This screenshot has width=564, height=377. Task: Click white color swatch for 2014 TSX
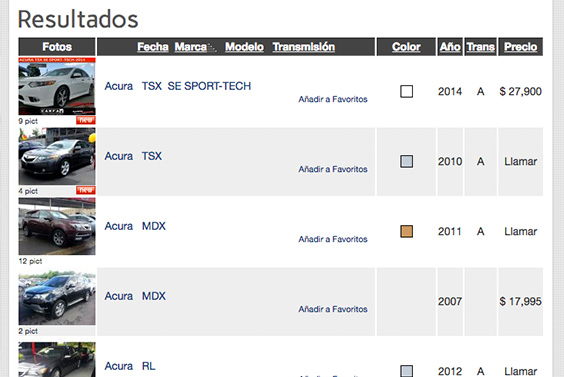[406, 91]
